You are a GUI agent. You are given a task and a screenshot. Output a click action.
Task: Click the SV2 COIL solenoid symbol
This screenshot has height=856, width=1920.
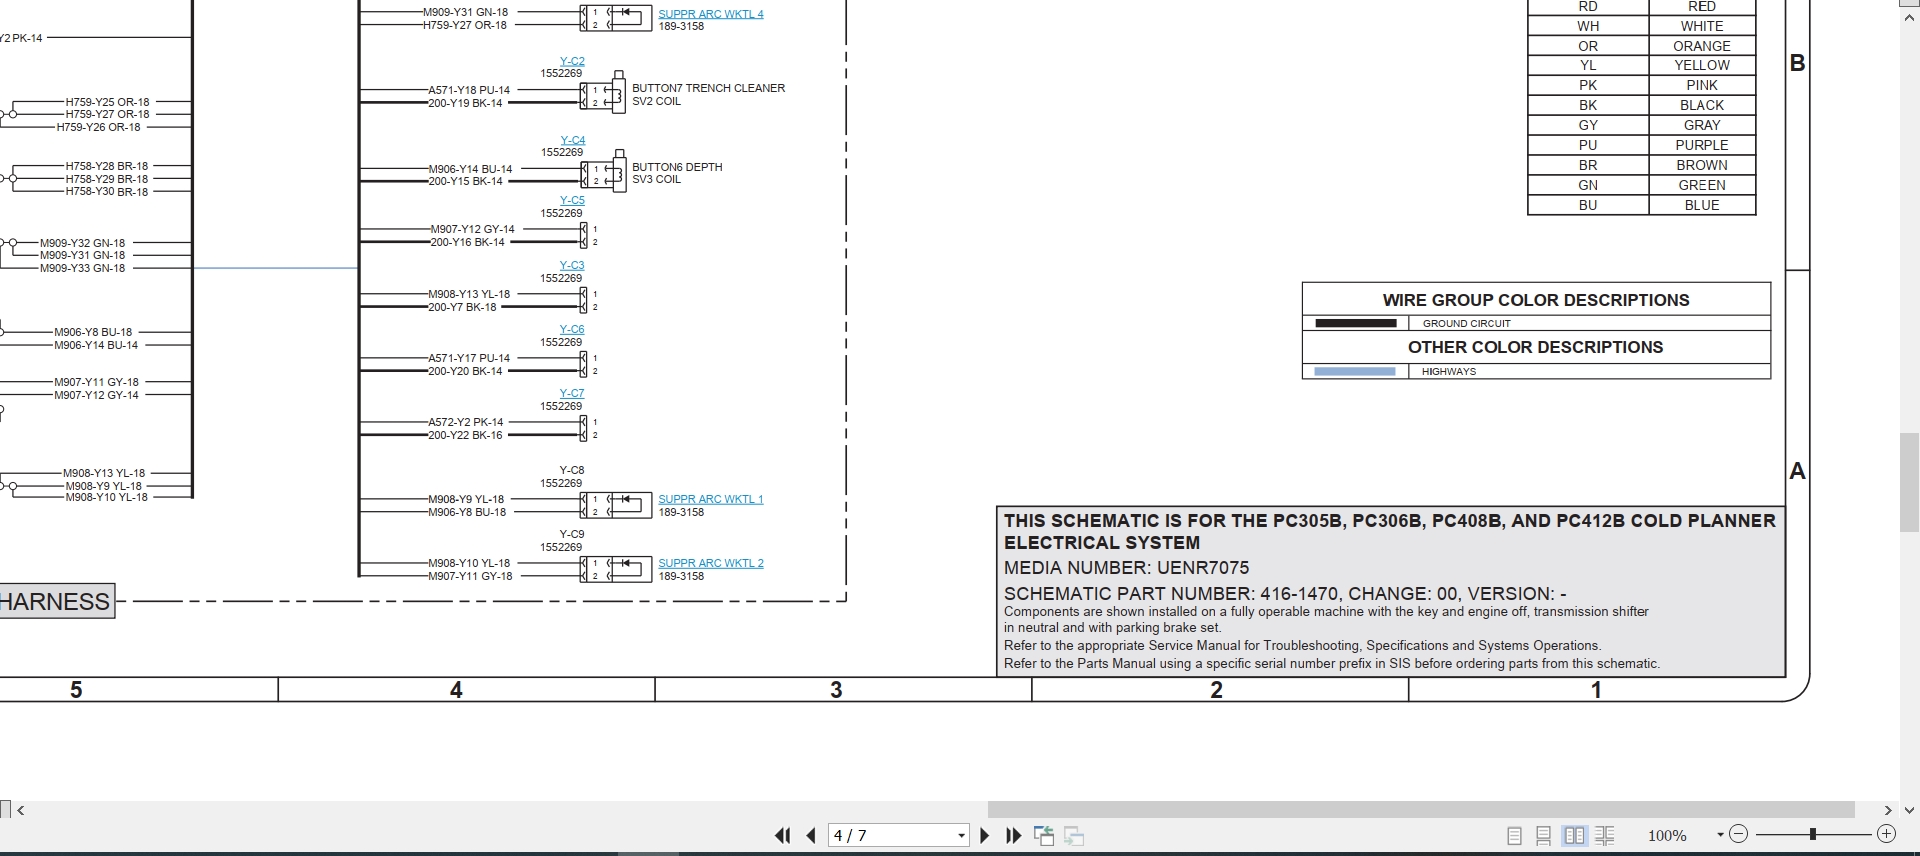[x=617, y=93]
